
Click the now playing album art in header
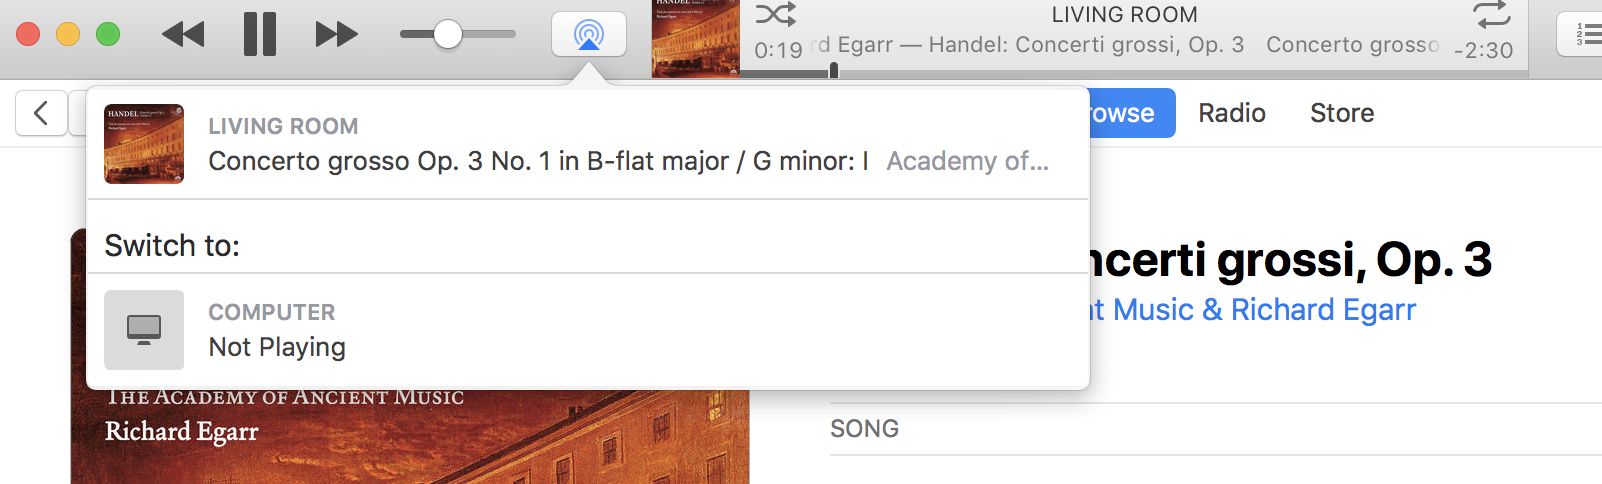(x=696, y=38)
